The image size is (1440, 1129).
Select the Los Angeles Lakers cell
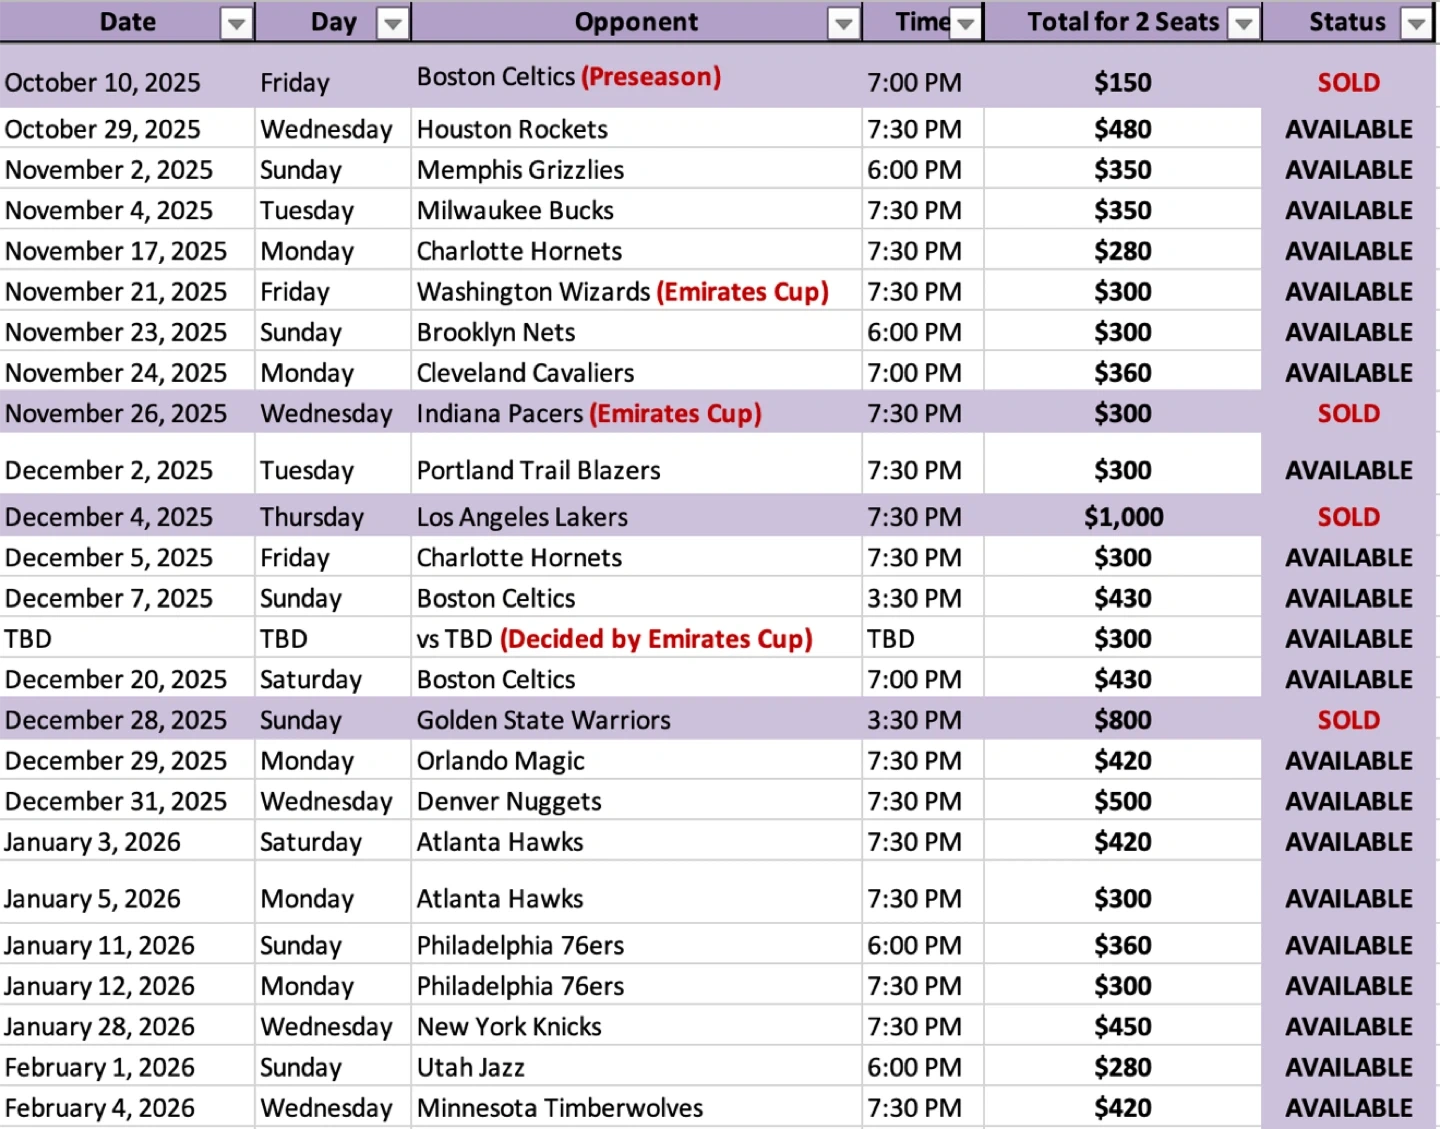[x=522, y=517]
